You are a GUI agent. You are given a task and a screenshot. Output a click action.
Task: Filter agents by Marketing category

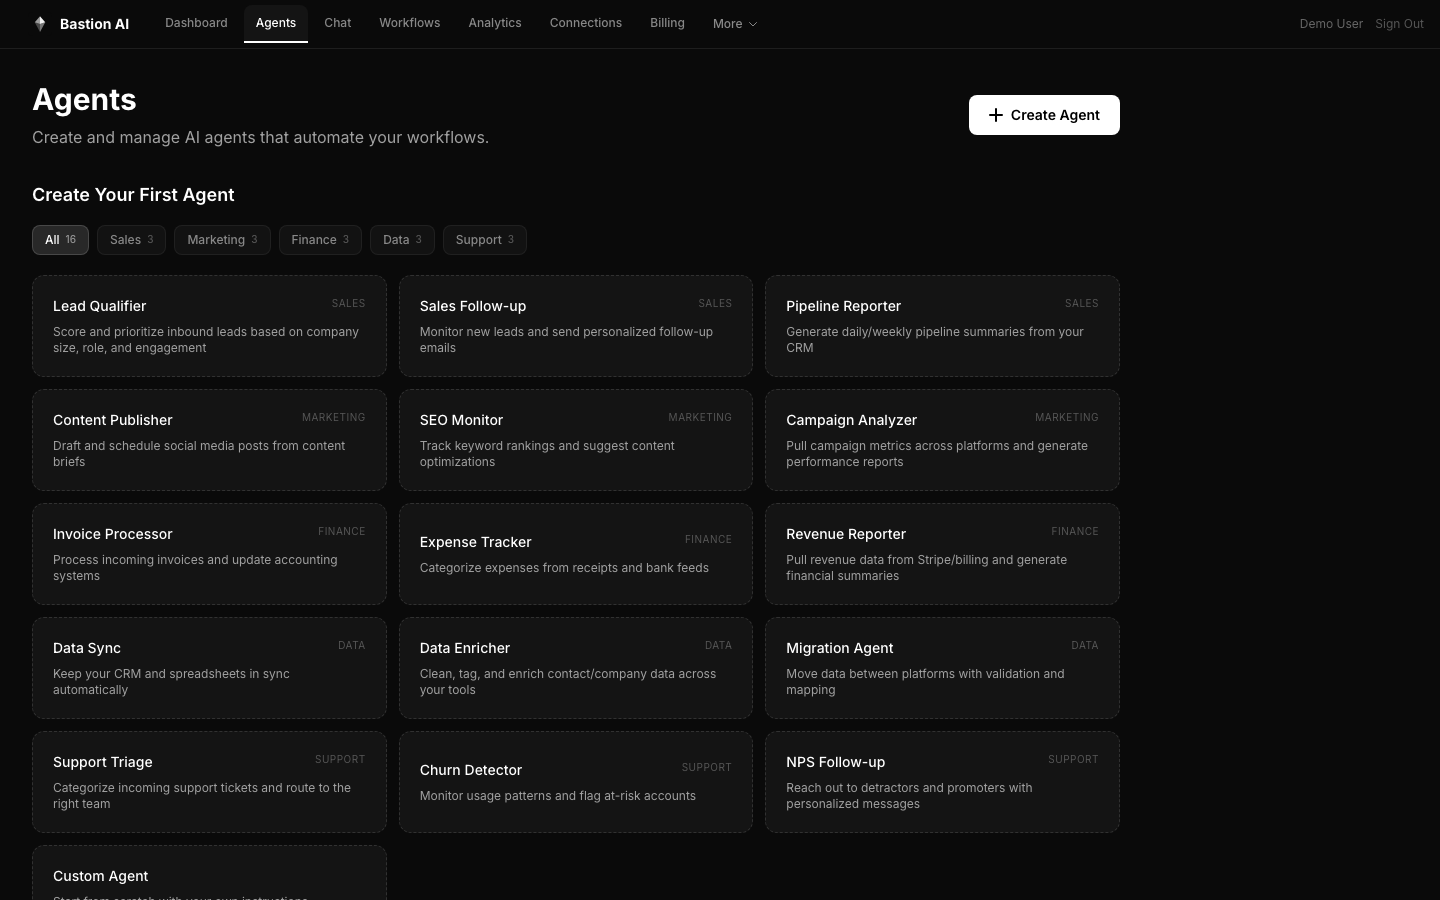[222, 240]
